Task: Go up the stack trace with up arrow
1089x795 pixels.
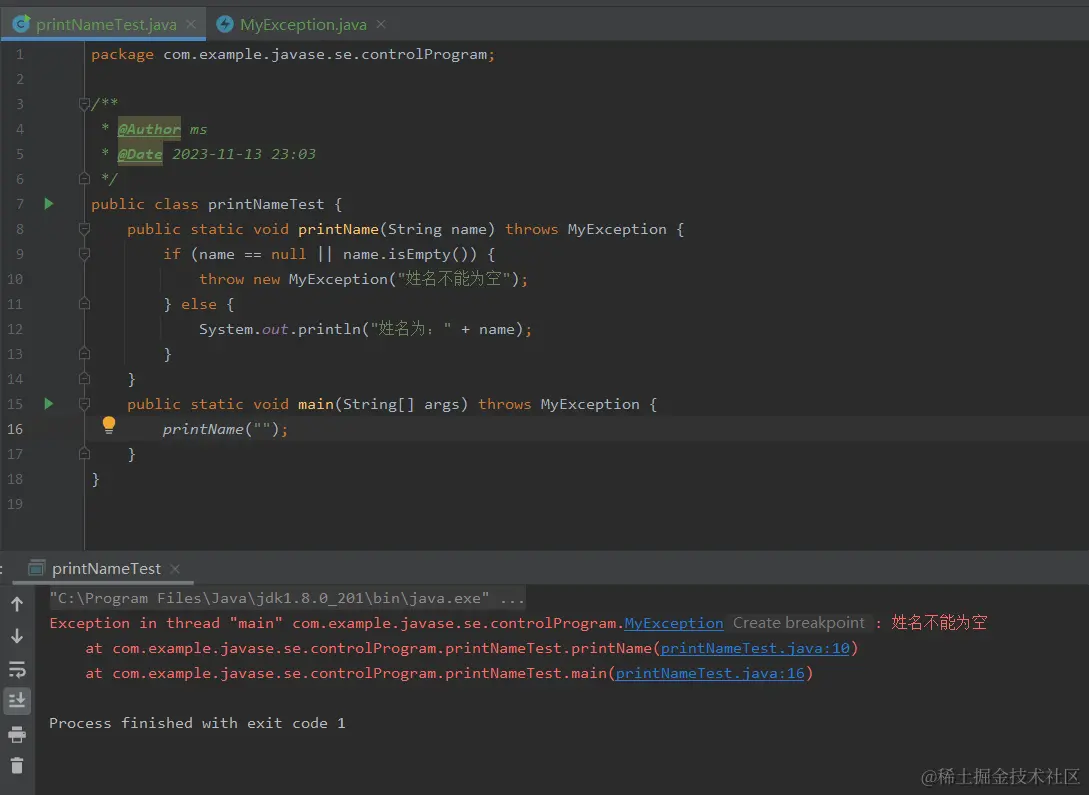Action: (17, 604)
